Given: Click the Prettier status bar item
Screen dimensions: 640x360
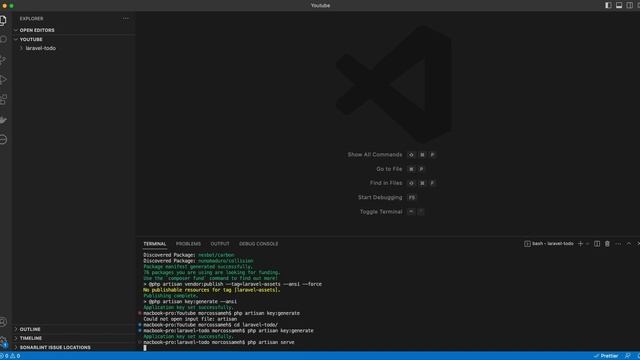Looking at the screenshot, I should [x=606, y=356].
